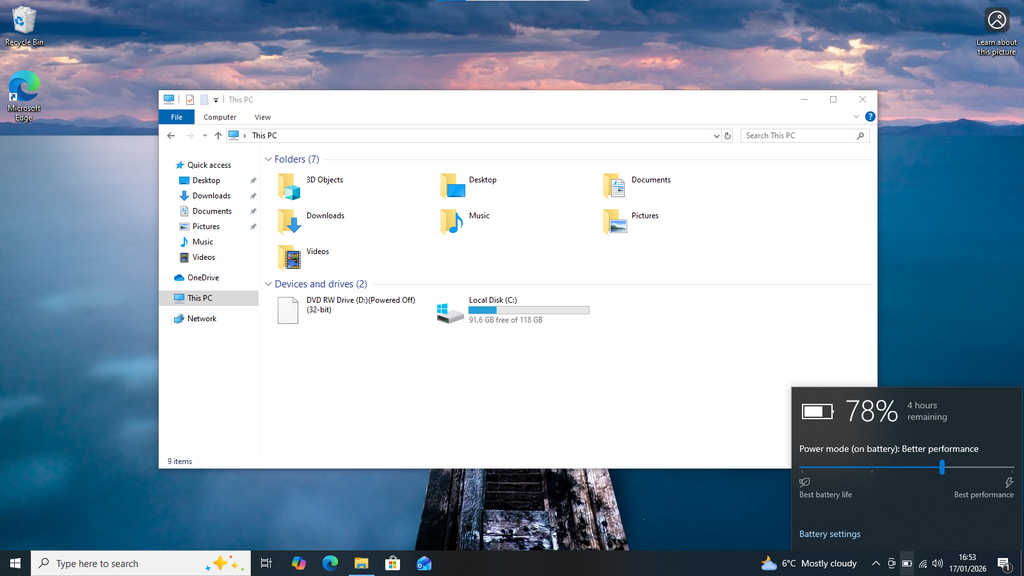The image size is (1024, 576).
Task: Click the Properties icon in quick access toolbar
Action: tap(189, 100)
